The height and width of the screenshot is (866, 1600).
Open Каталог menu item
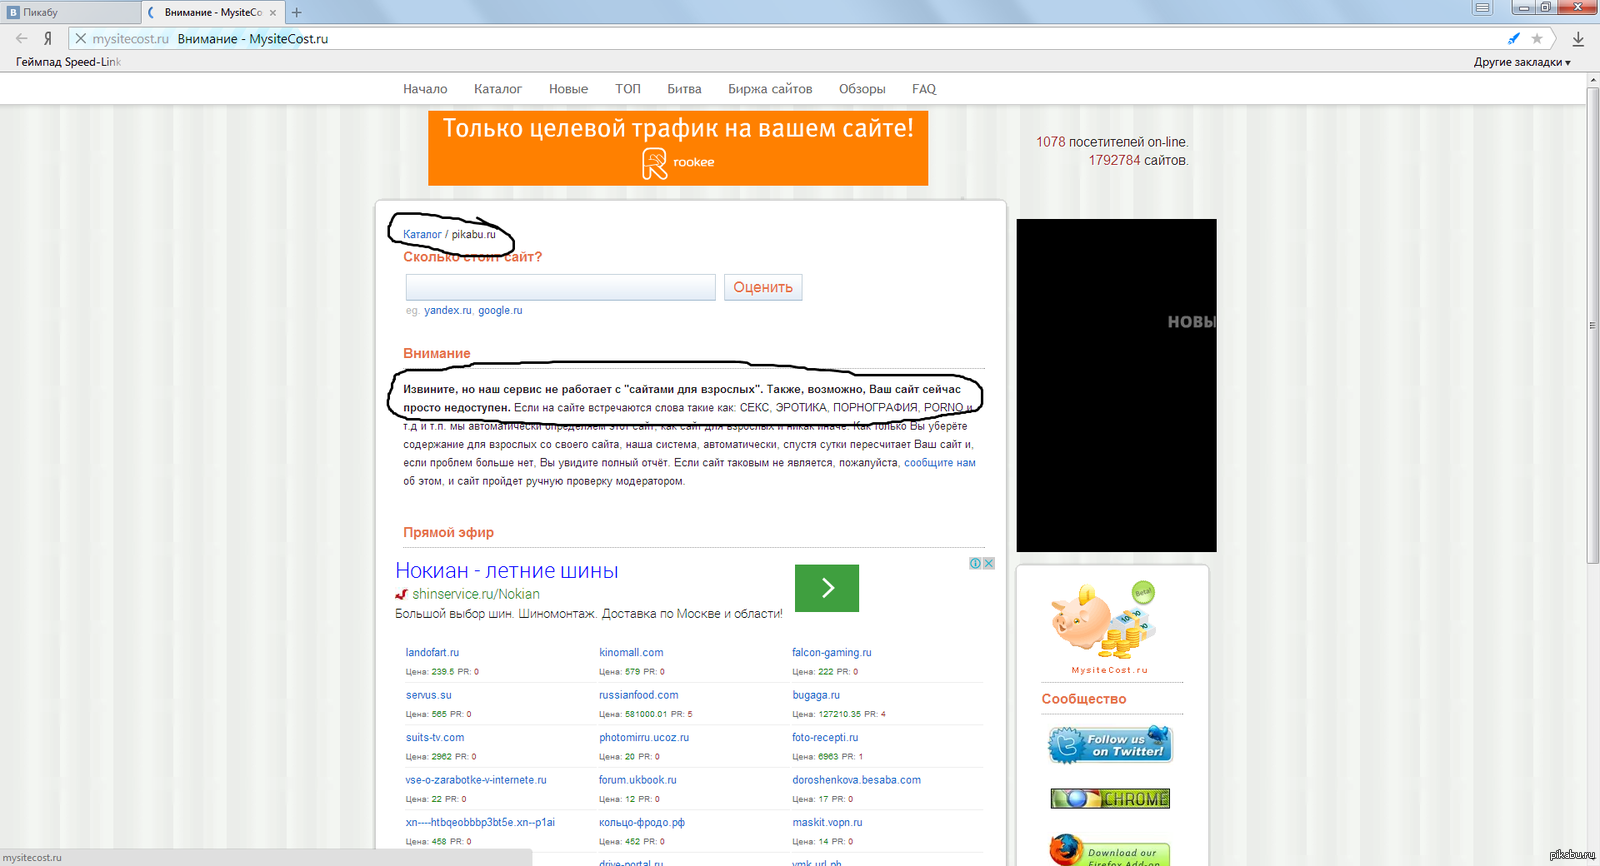[498, 89]
